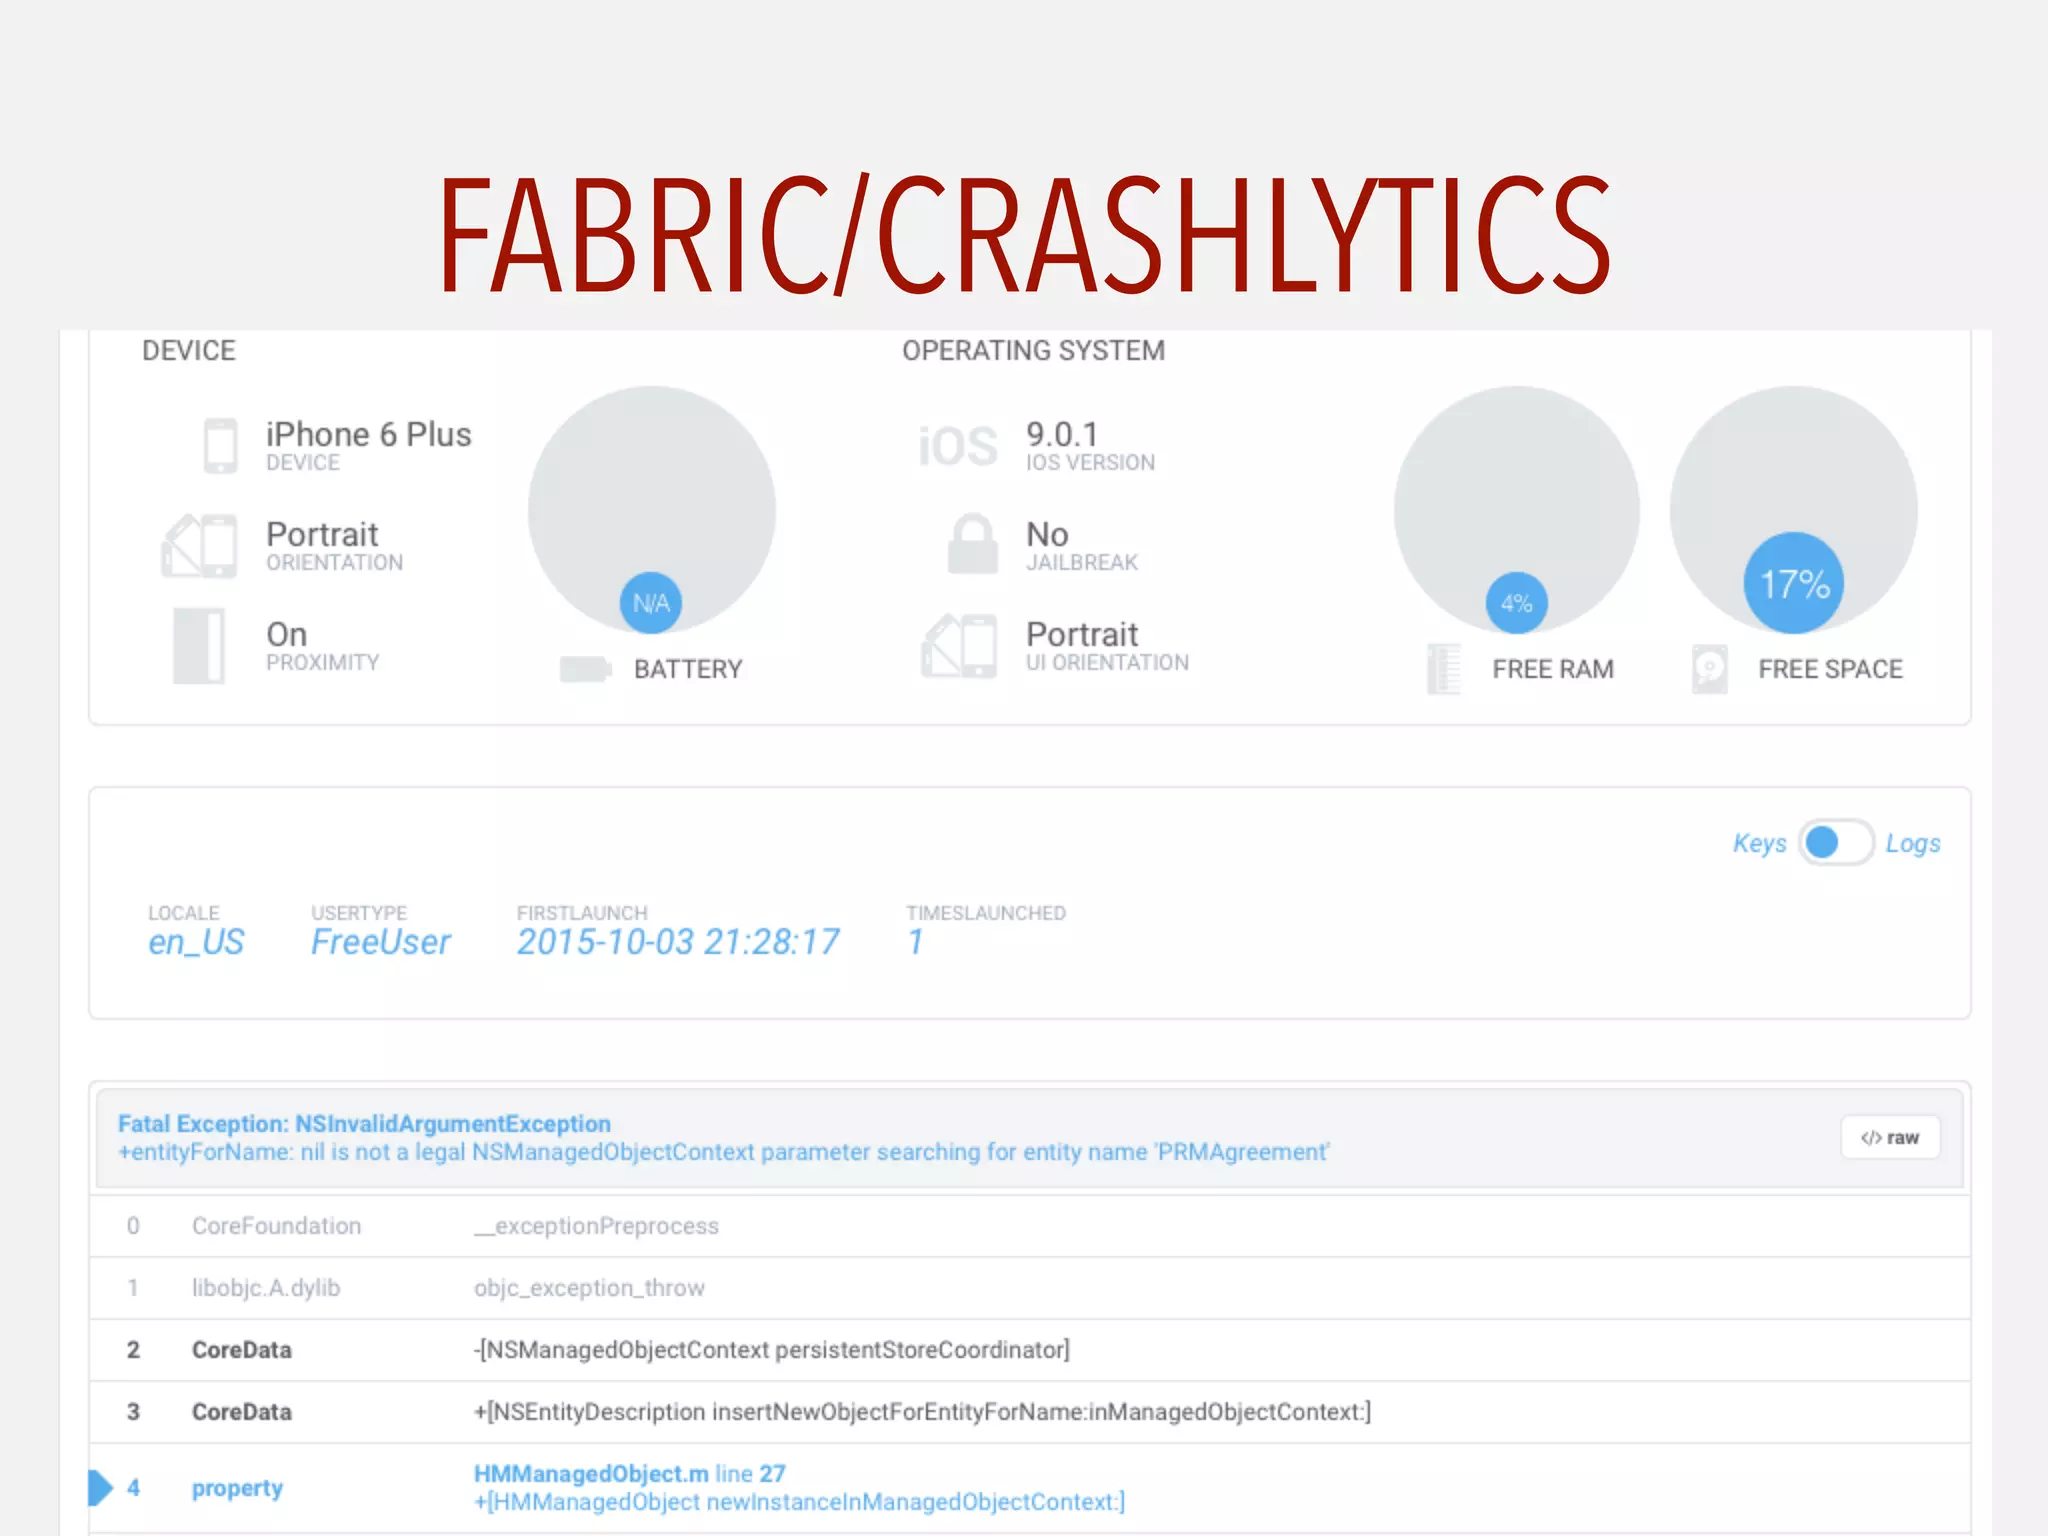This screenshot has width=2048, height=1536.
Task: Click the UI orientation icon
Action: point(959,646)
